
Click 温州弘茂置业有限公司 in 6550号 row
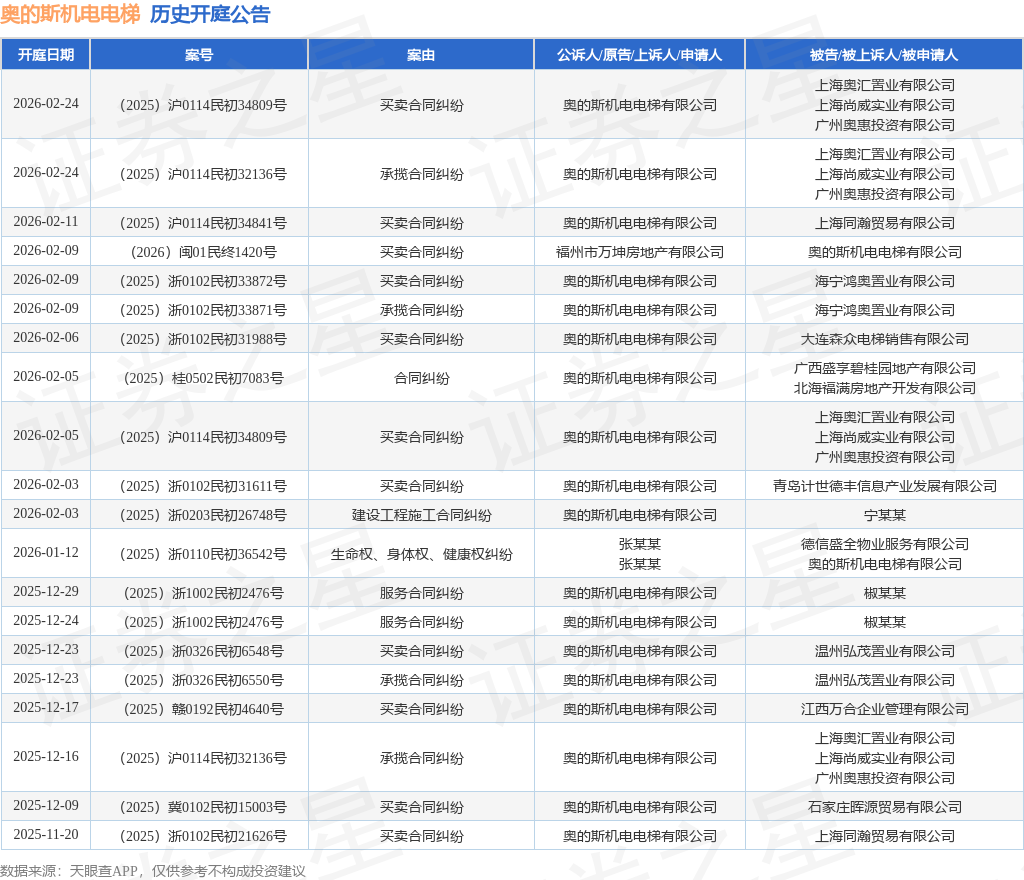[x=884, y=680]
